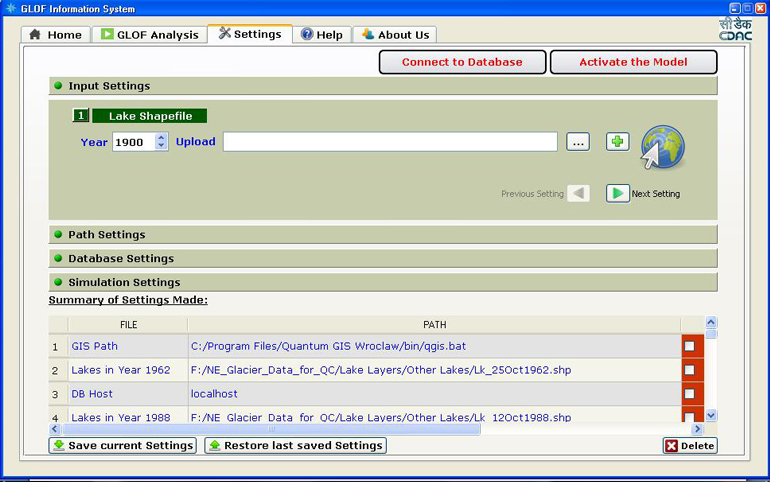
Task: Click the C-DAC logo
Action: tap(734, 29)
